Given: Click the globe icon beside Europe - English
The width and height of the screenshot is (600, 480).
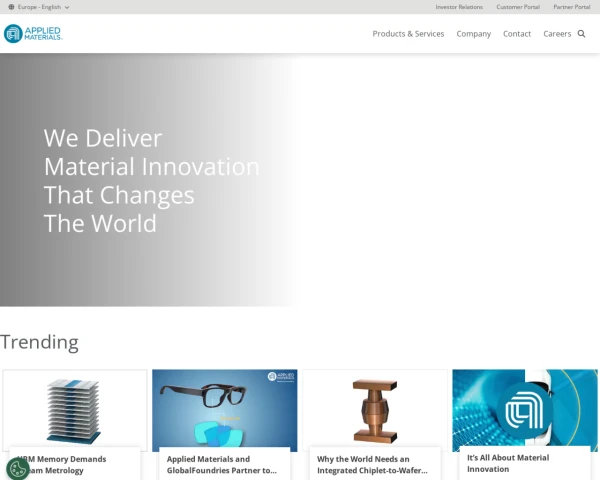Looking at the screenshot, I should click(11, 7).
